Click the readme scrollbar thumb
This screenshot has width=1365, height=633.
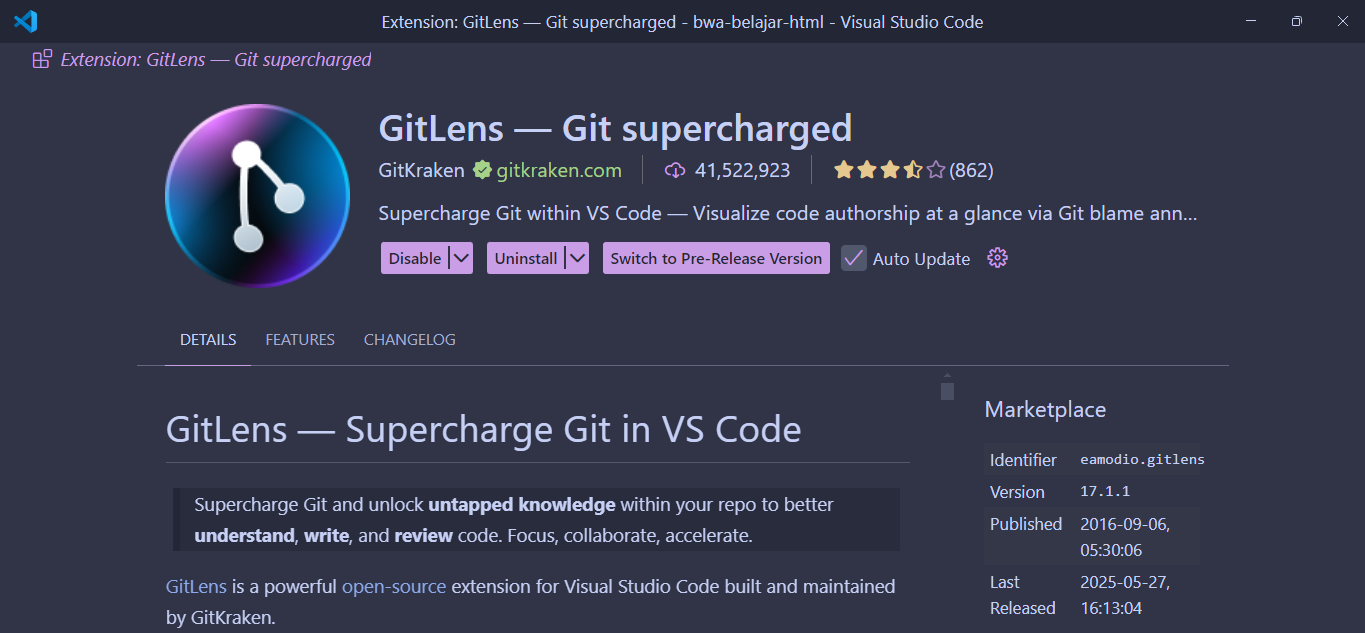[x=947, y=391]
